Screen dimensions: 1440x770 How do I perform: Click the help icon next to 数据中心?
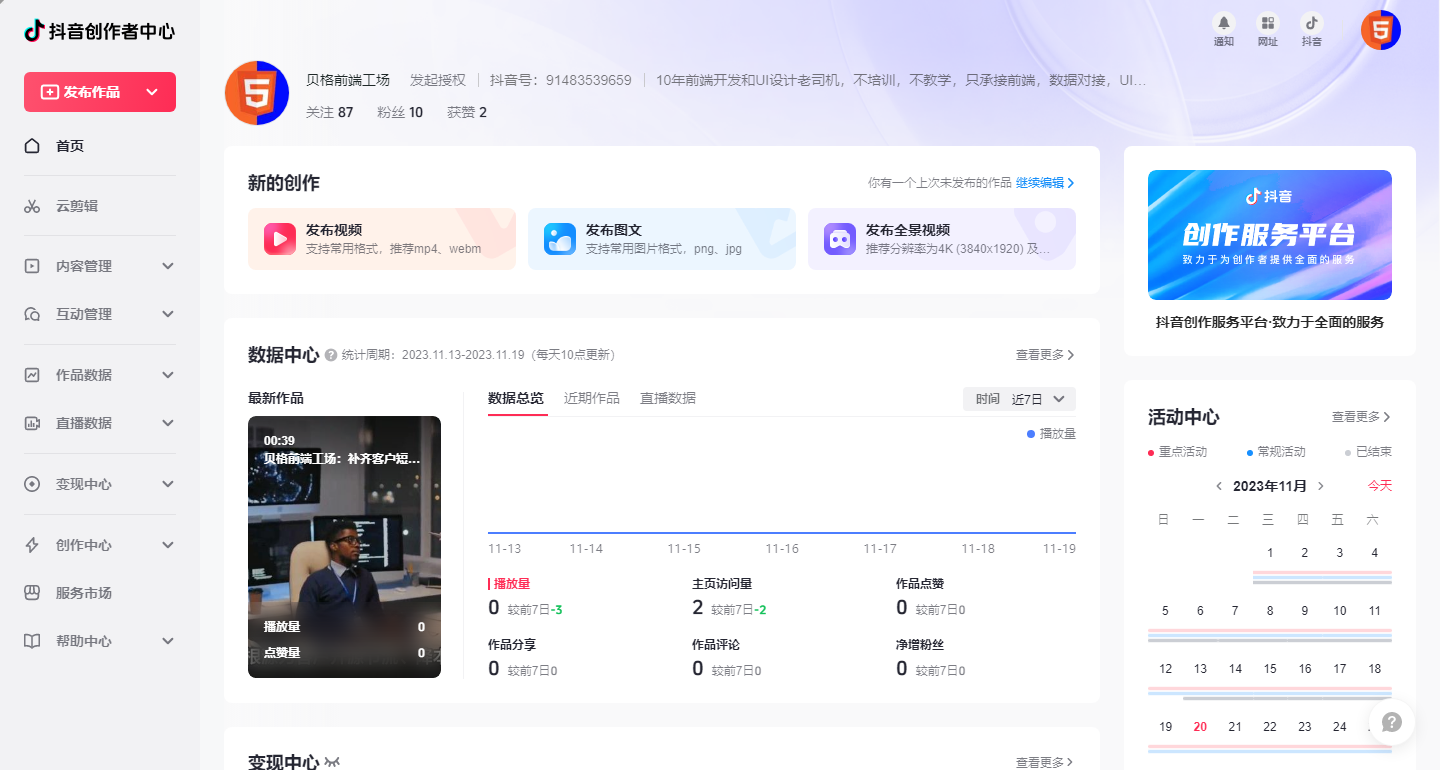pyautogui.click(x=331, y=355)
